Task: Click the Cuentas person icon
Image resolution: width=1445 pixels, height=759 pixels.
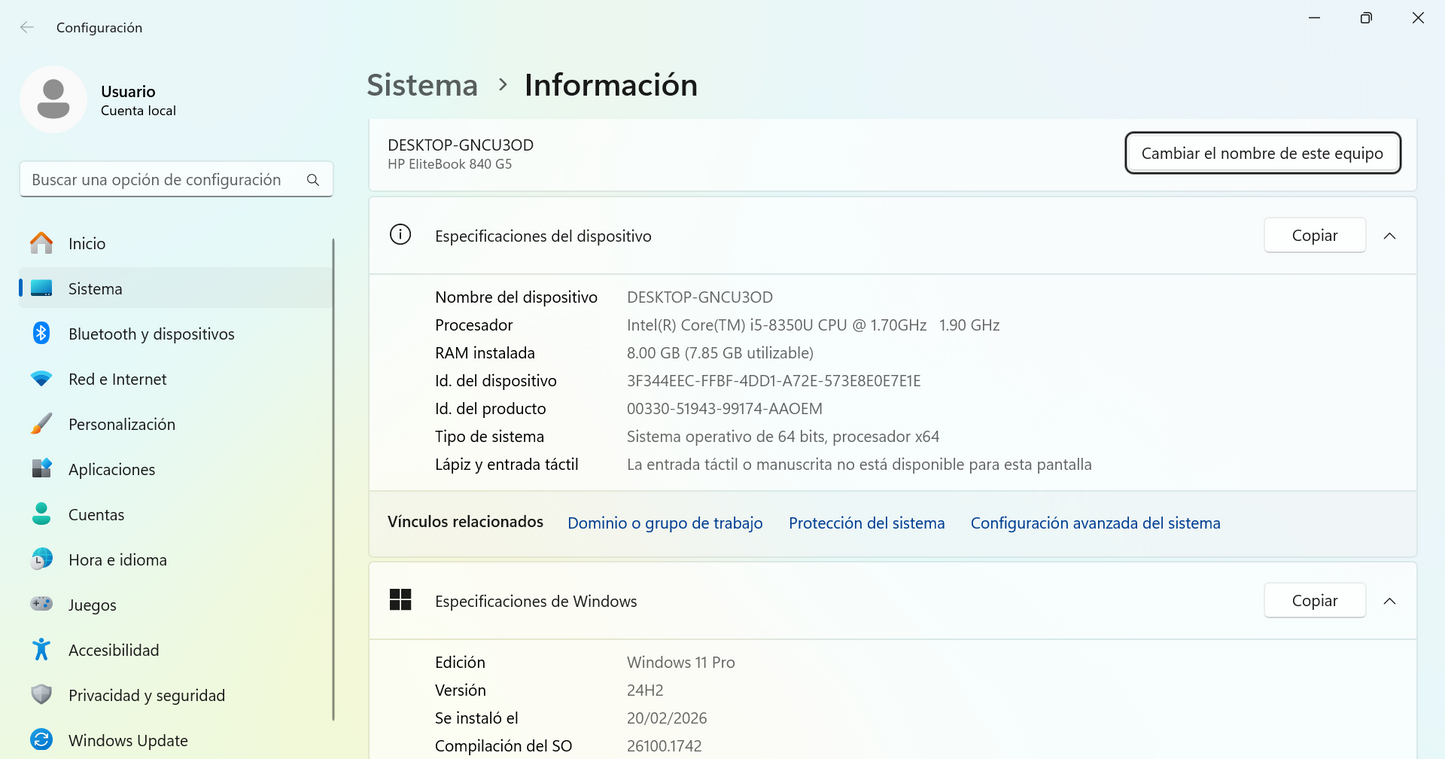Action: point(41,514)
